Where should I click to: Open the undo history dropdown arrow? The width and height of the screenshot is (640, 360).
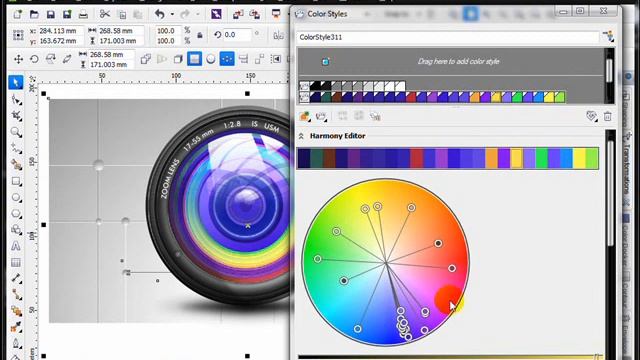coord(172,15)
